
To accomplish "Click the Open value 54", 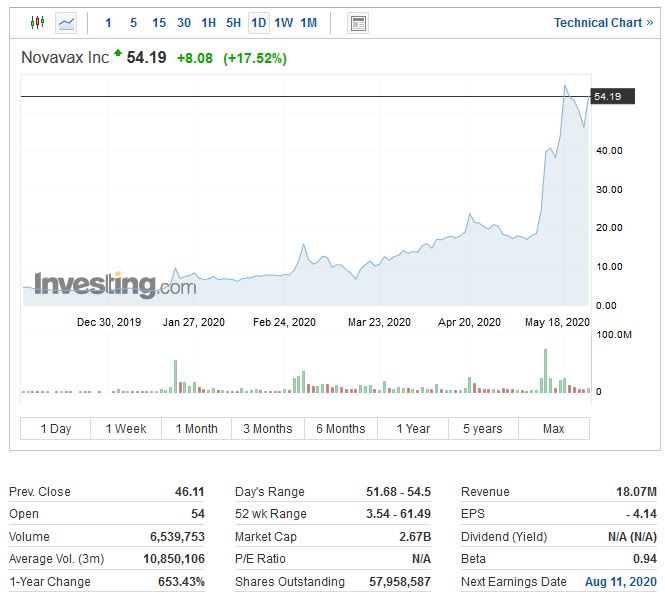I will (x=198, y=514).
